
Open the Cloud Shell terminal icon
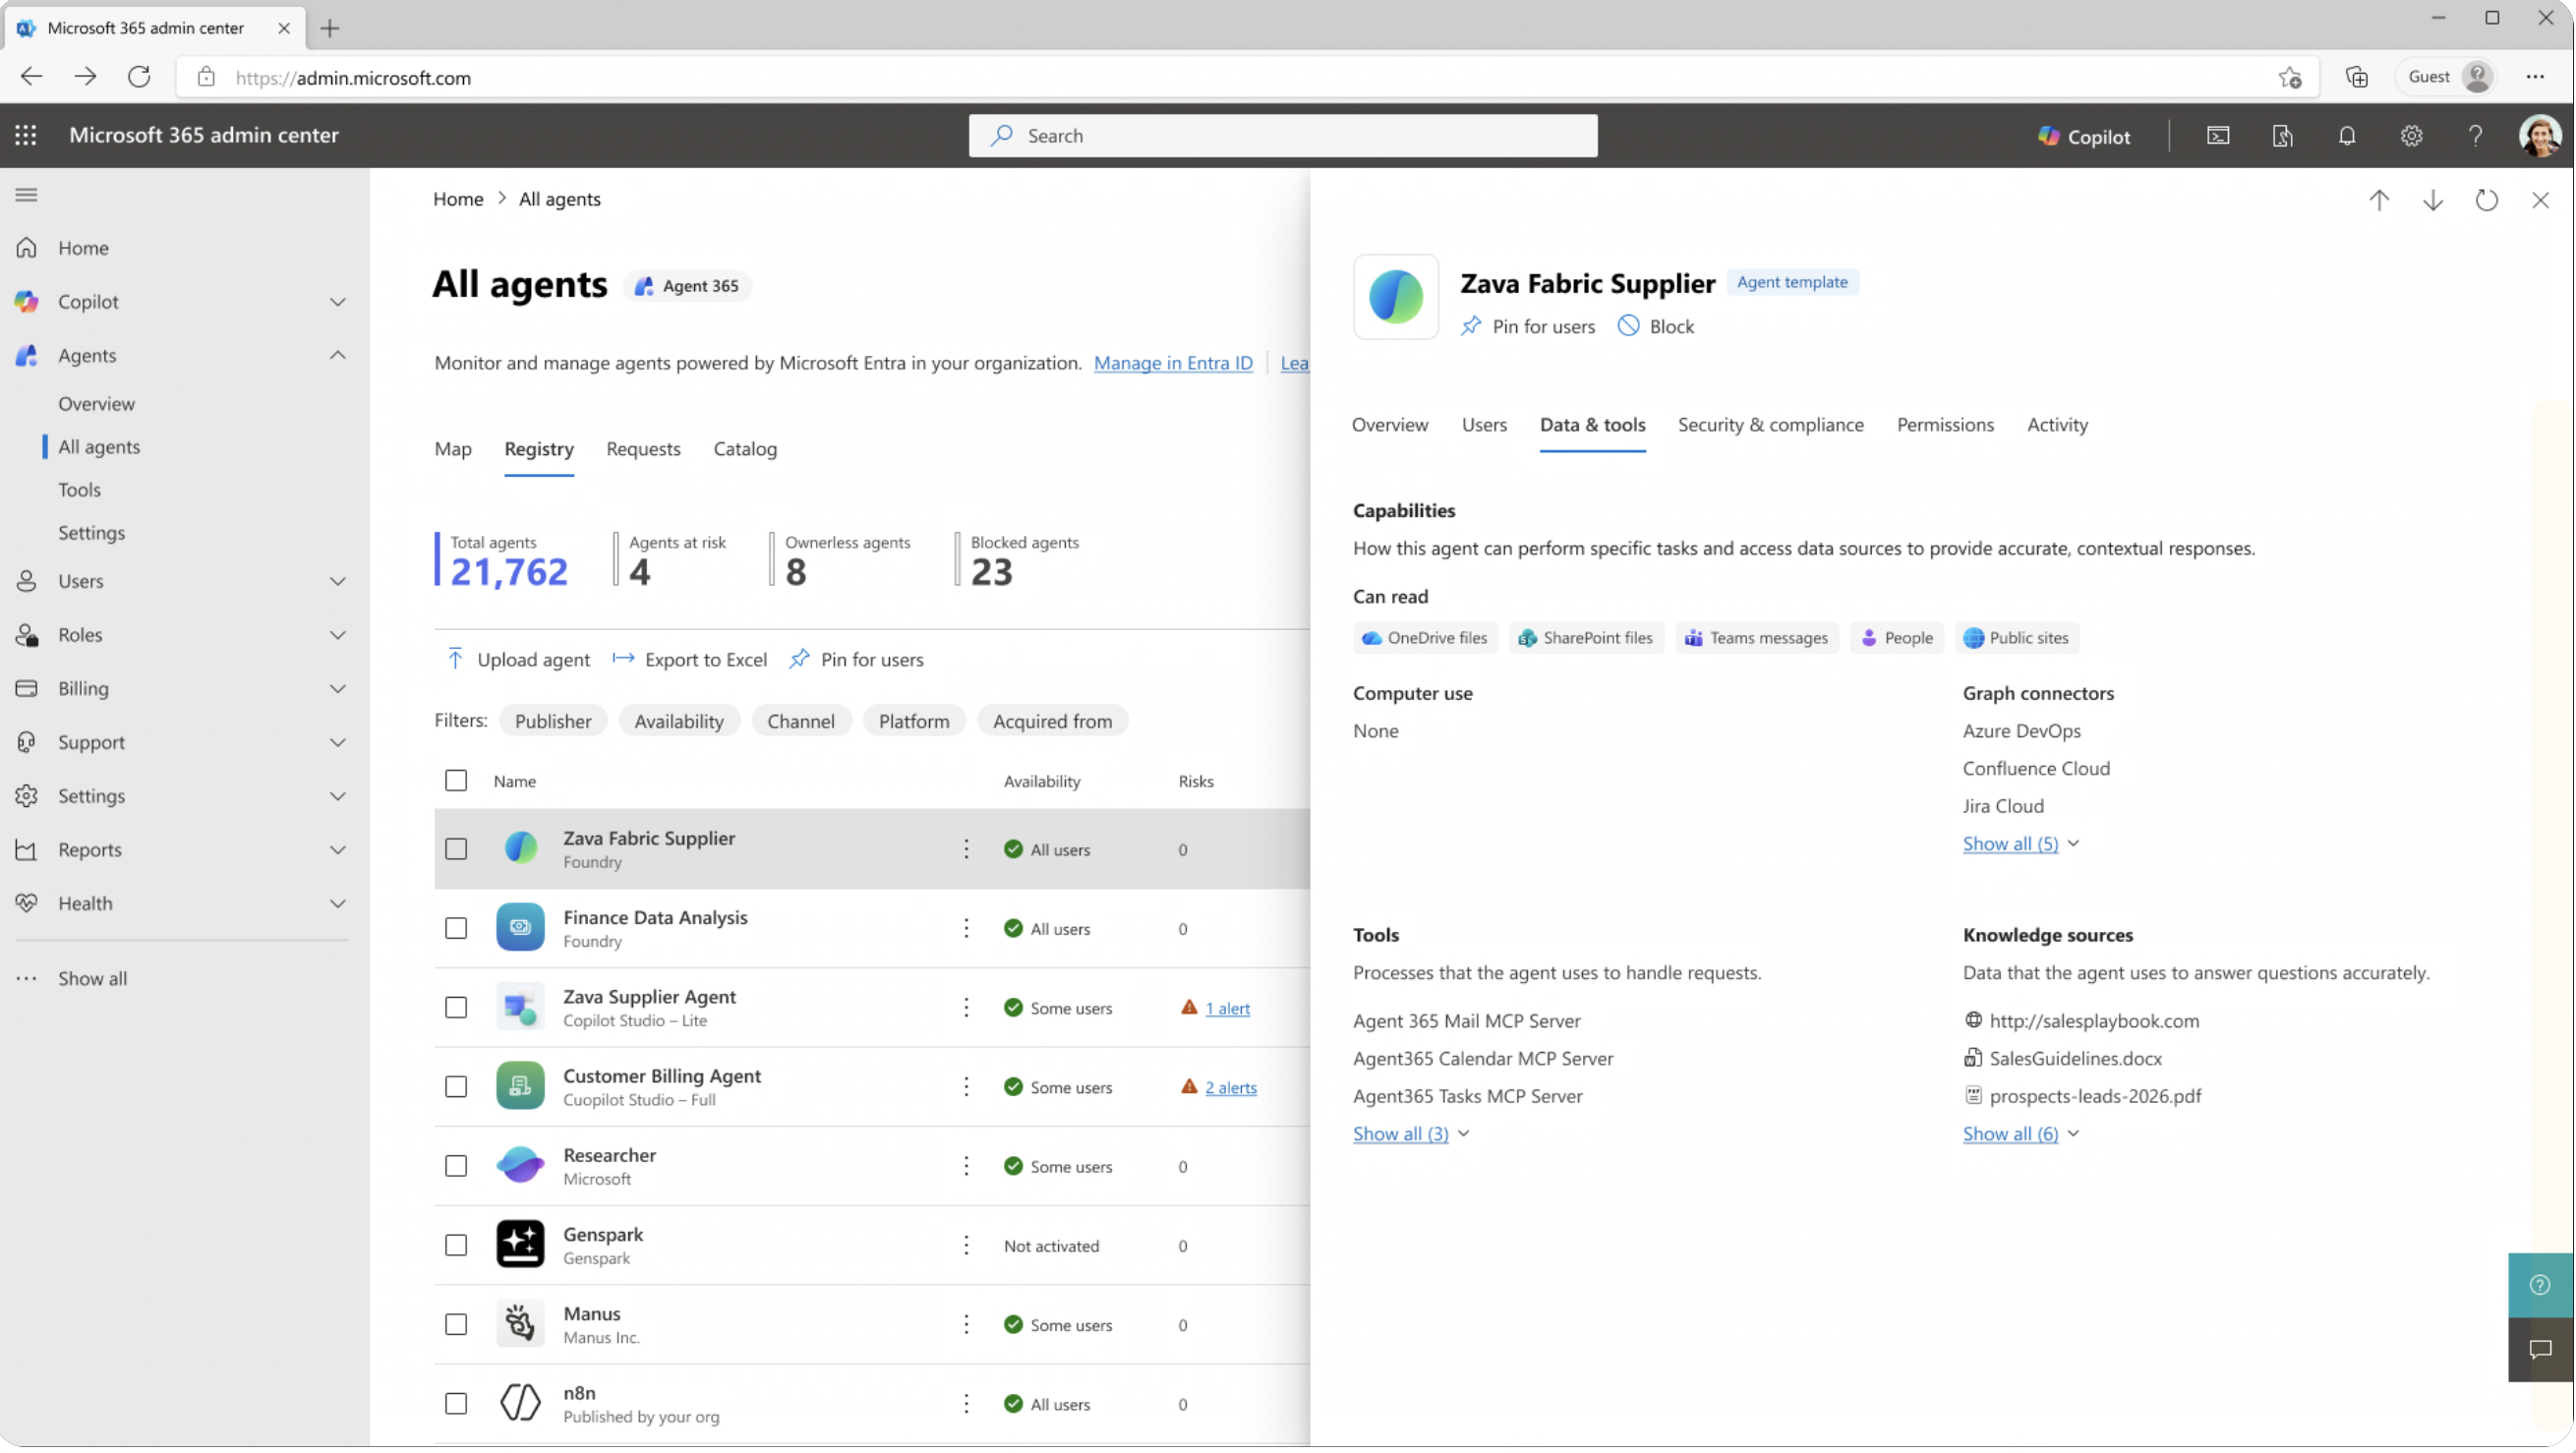point(2218,136)
